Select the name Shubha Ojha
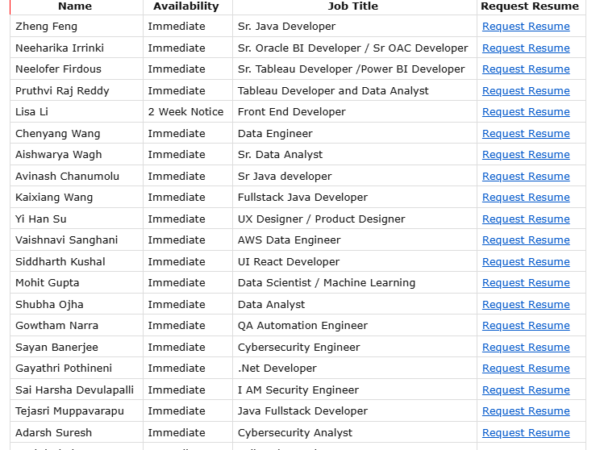Viewport: 600px width, 450px height. click(x=49, y=305)
